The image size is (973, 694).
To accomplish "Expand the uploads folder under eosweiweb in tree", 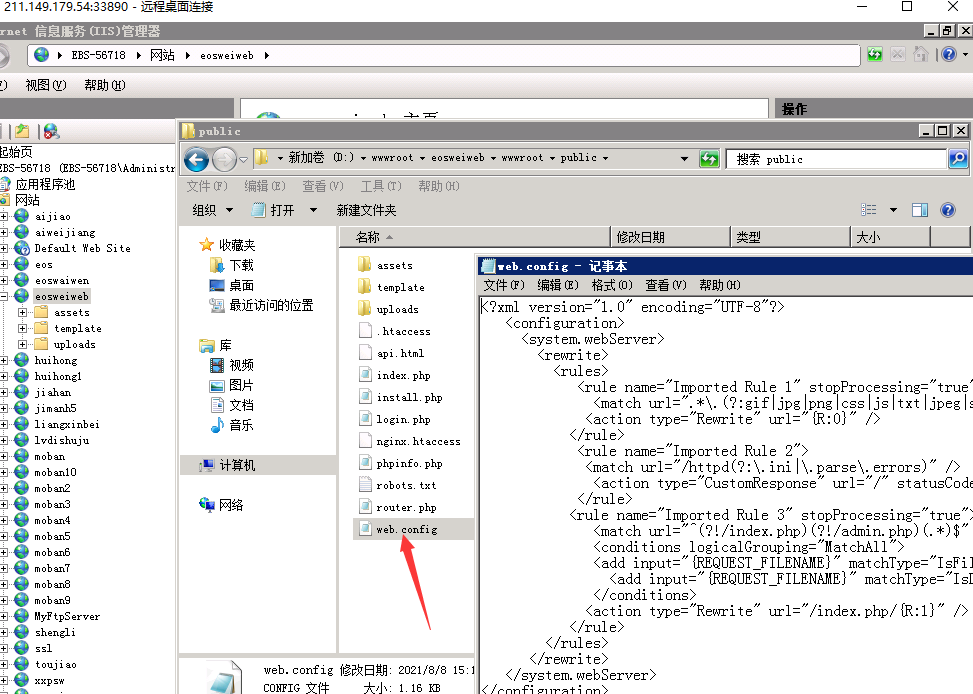I will pyautogui.click(x=24, y=345).
